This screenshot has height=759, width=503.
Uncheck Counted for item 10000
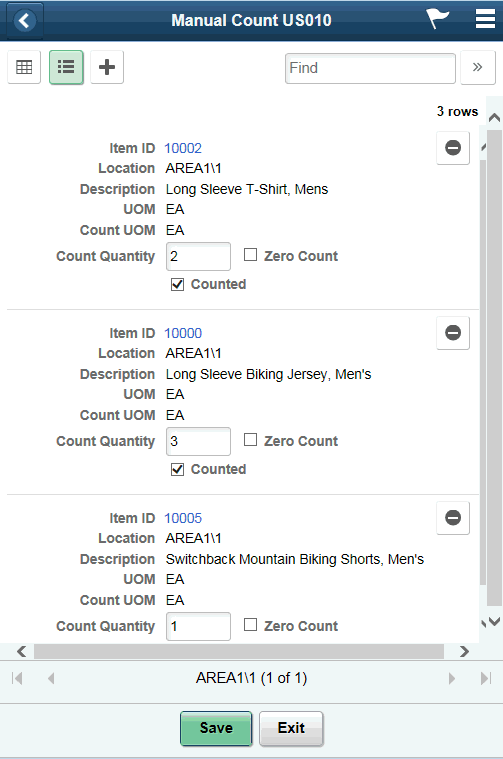tap(178, 469)
